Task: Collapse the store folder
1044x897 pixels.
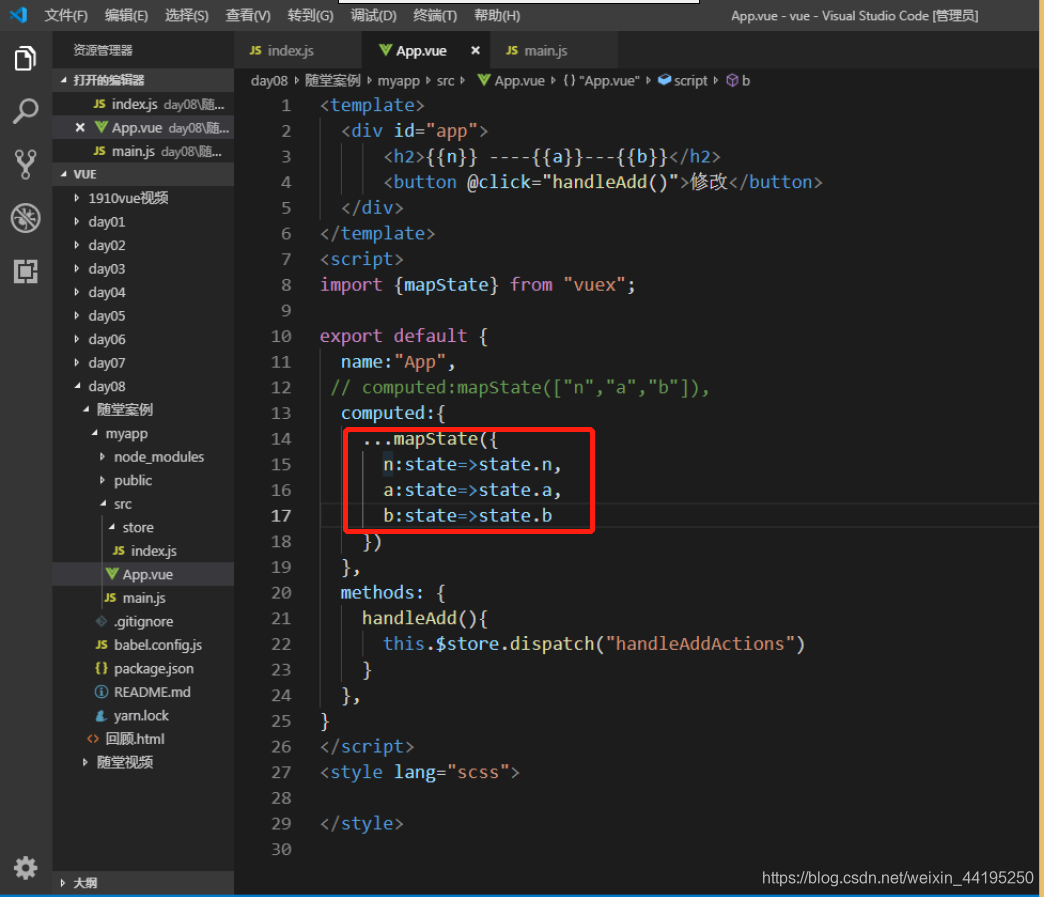Action: pyautogui.click(x=143, y=527)
